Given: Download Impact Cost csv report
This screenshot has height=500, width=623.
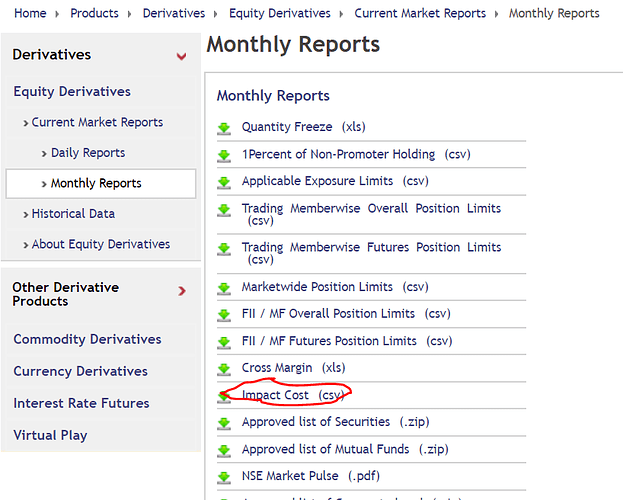Looking at the screenshot, I should click(293, 395).
